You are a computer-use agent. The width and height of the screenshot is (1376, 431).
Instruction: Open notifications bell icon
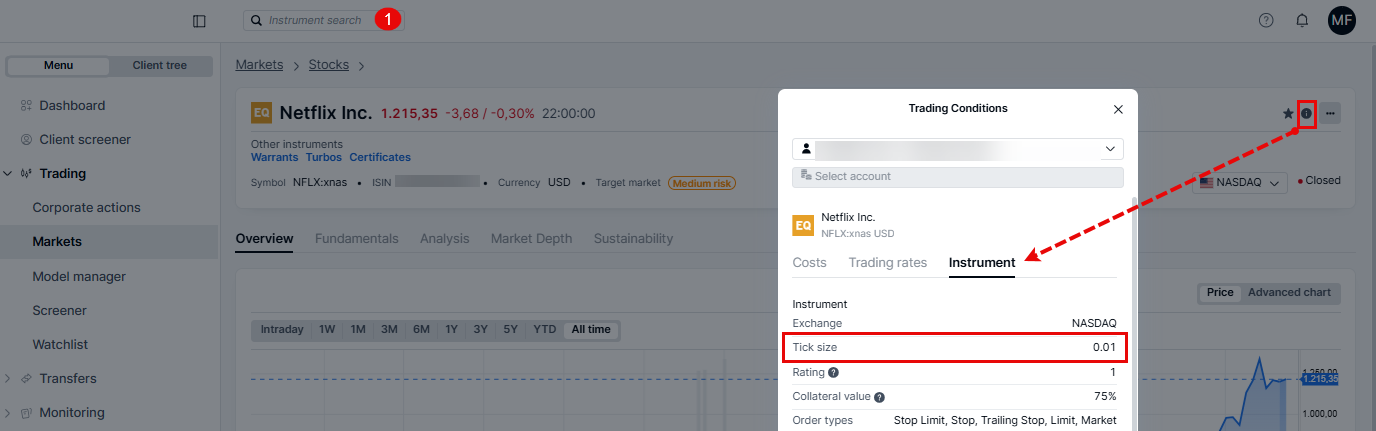click(x=1302, y=20)
